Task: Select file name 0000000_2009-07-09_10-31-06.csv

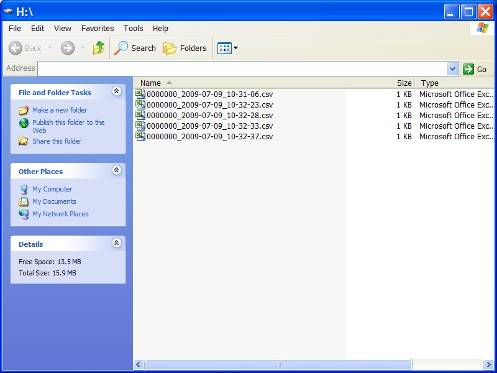Action: tap(210, 94)
